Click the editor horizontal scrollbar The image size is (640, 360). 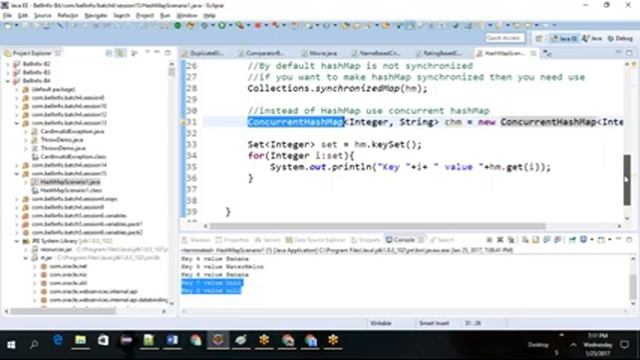[378, 226]
